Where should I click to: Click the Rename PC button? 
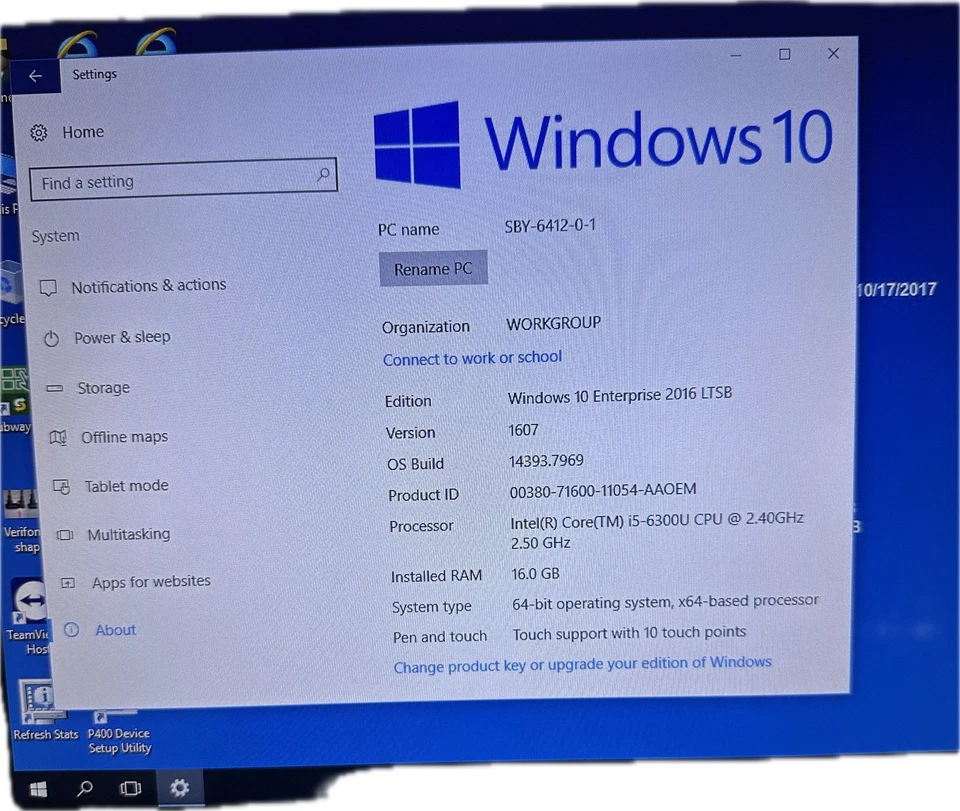point(433,269)
